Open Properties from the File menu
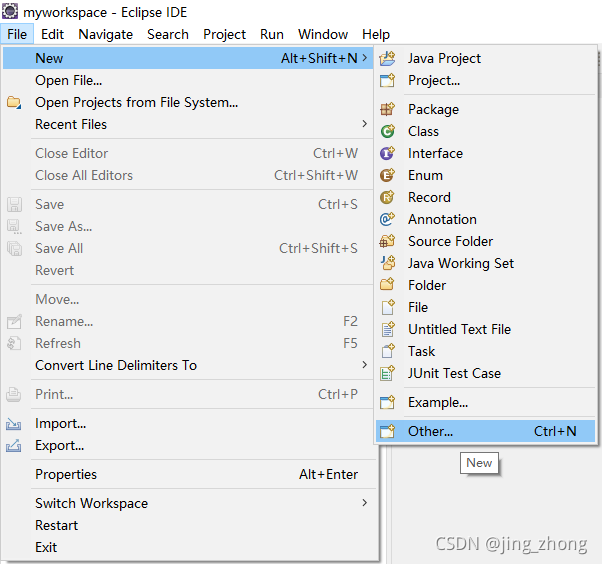 pyautogui.click(x=188, y=474)
